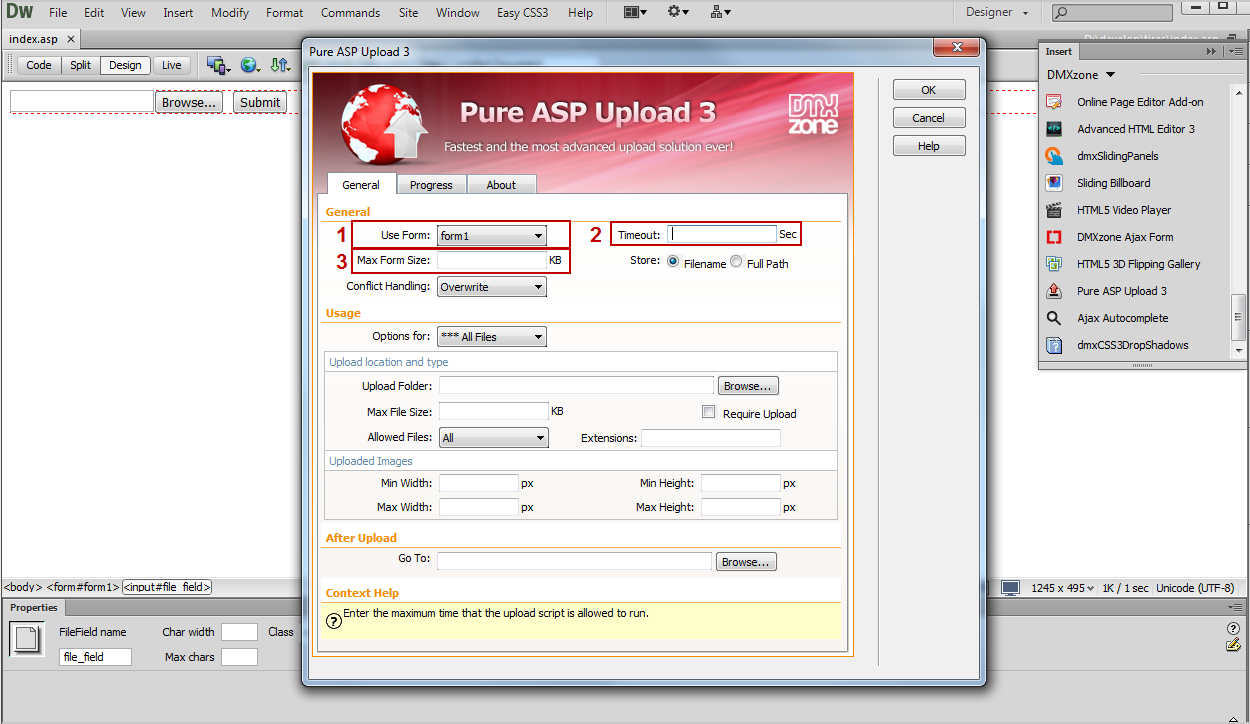
Task: Select the DMXzone Ajax Form icon
Action: point(1054,237)
